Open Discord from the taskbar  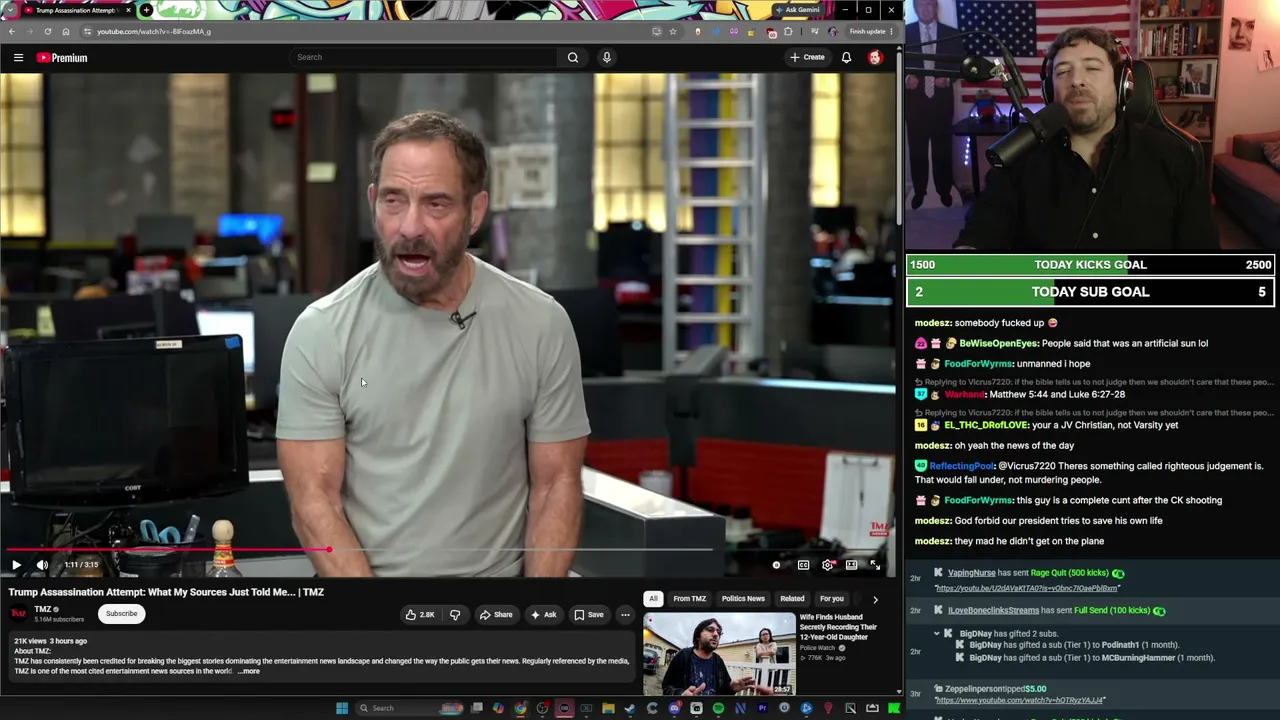tap(674, 708)
